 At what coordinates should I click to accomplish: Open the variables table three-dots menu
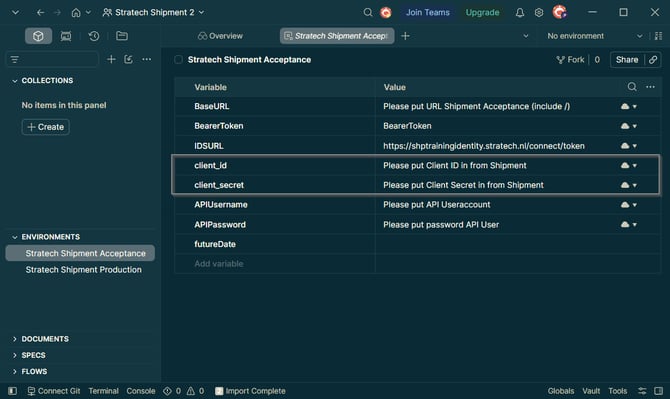(x=650, y=87)
